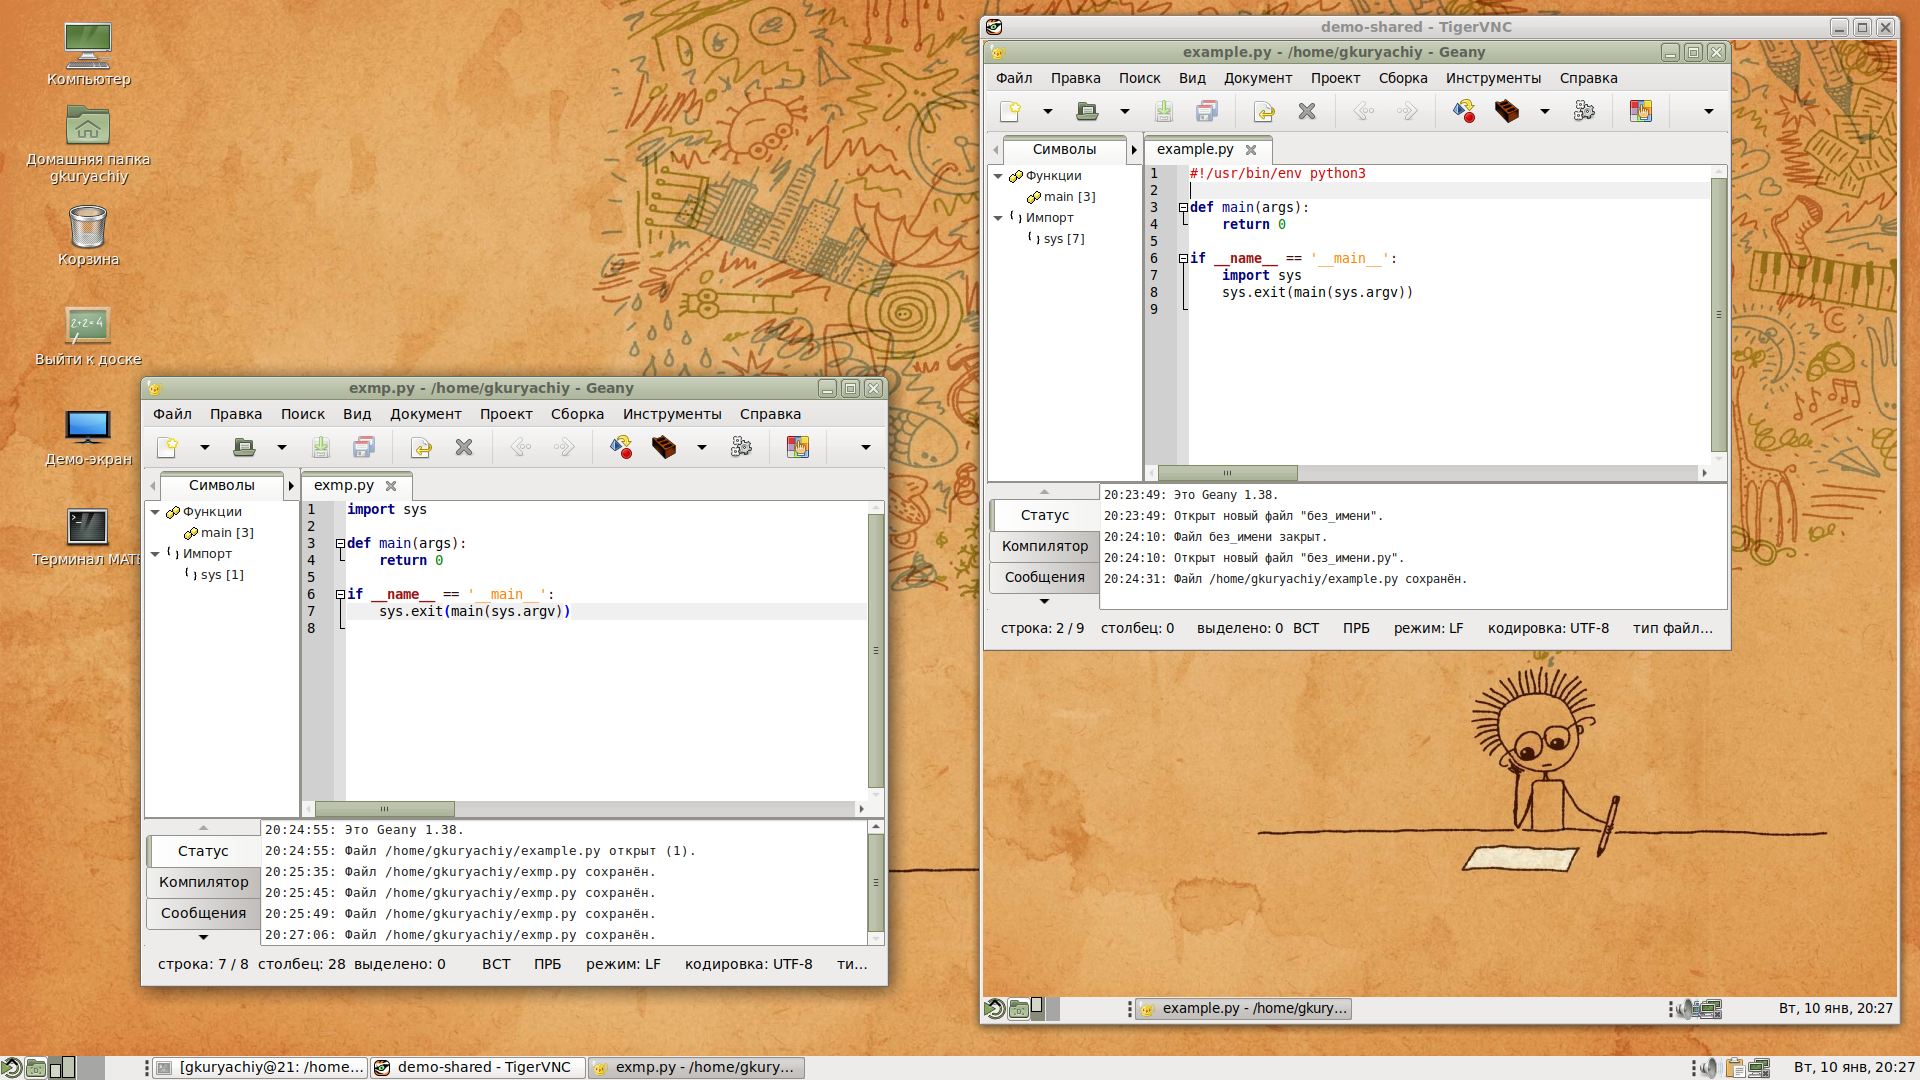Click Run gears icon in example.py Geany toolbar
1920x1080 pixels.
tap(1584, 111)
